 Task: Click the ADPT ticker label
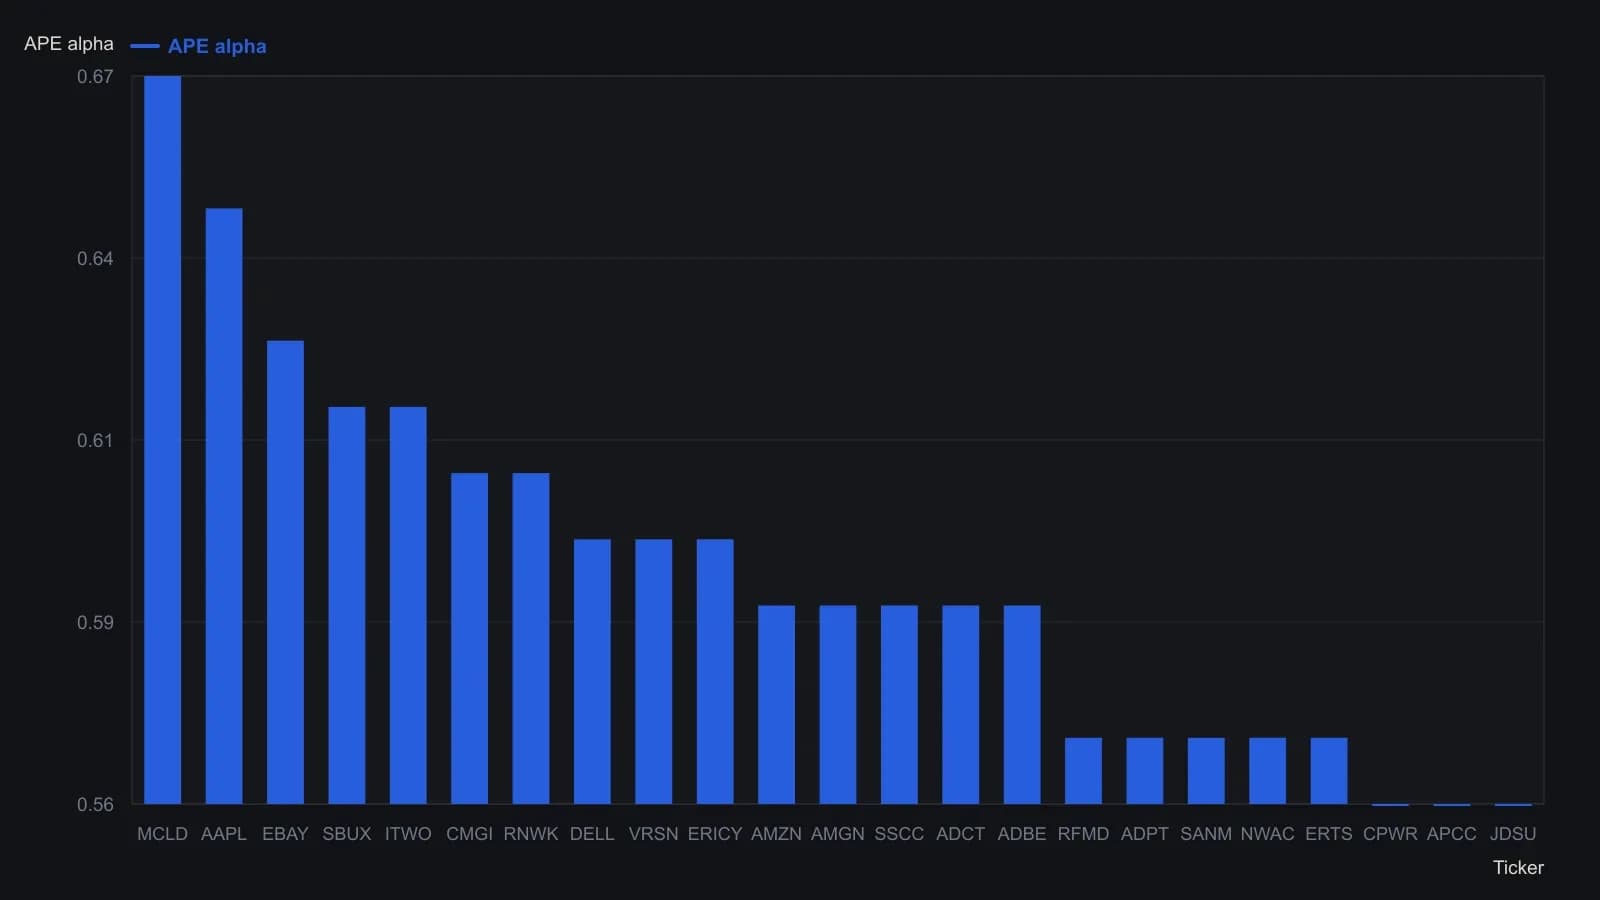pyautogui.click(x=1145, y=834)
